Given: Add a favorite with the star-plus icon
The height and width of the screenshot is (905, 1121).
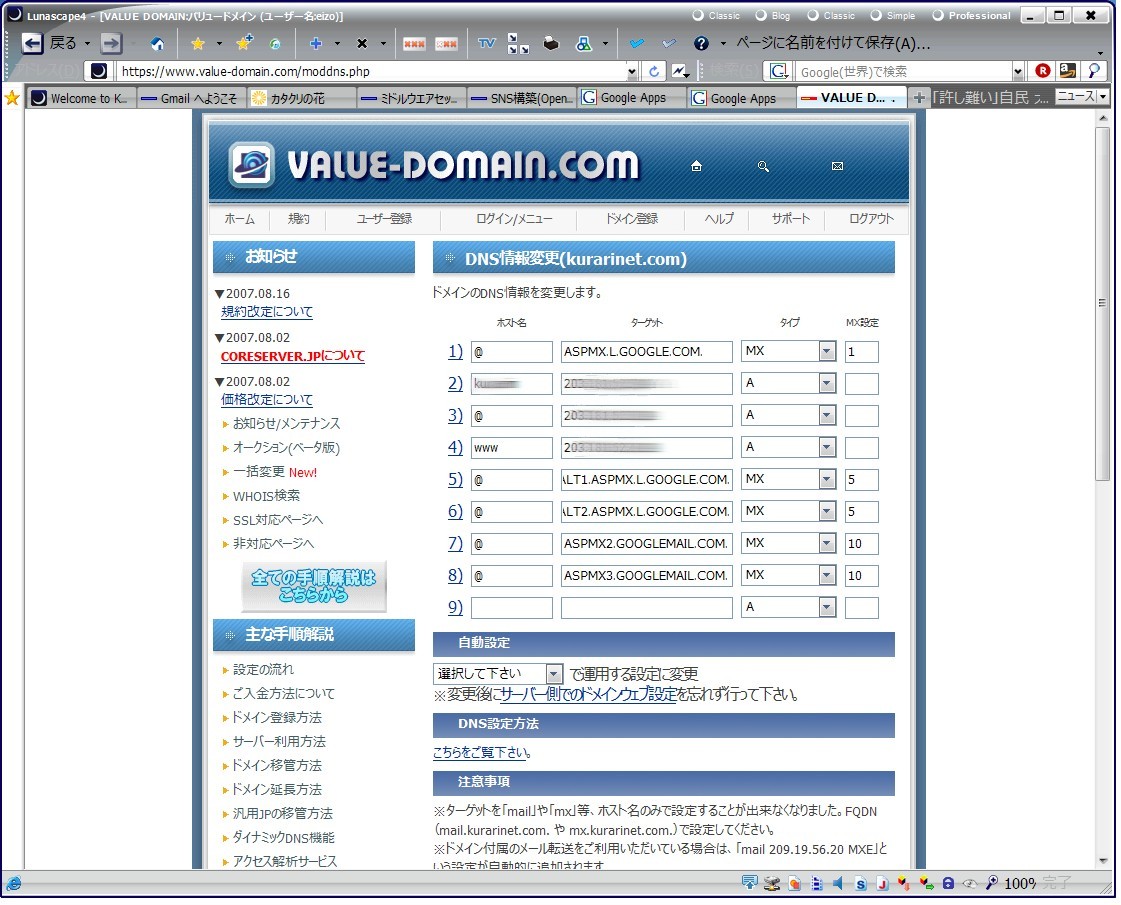Looking at the screenshot, I should (244, 44).
